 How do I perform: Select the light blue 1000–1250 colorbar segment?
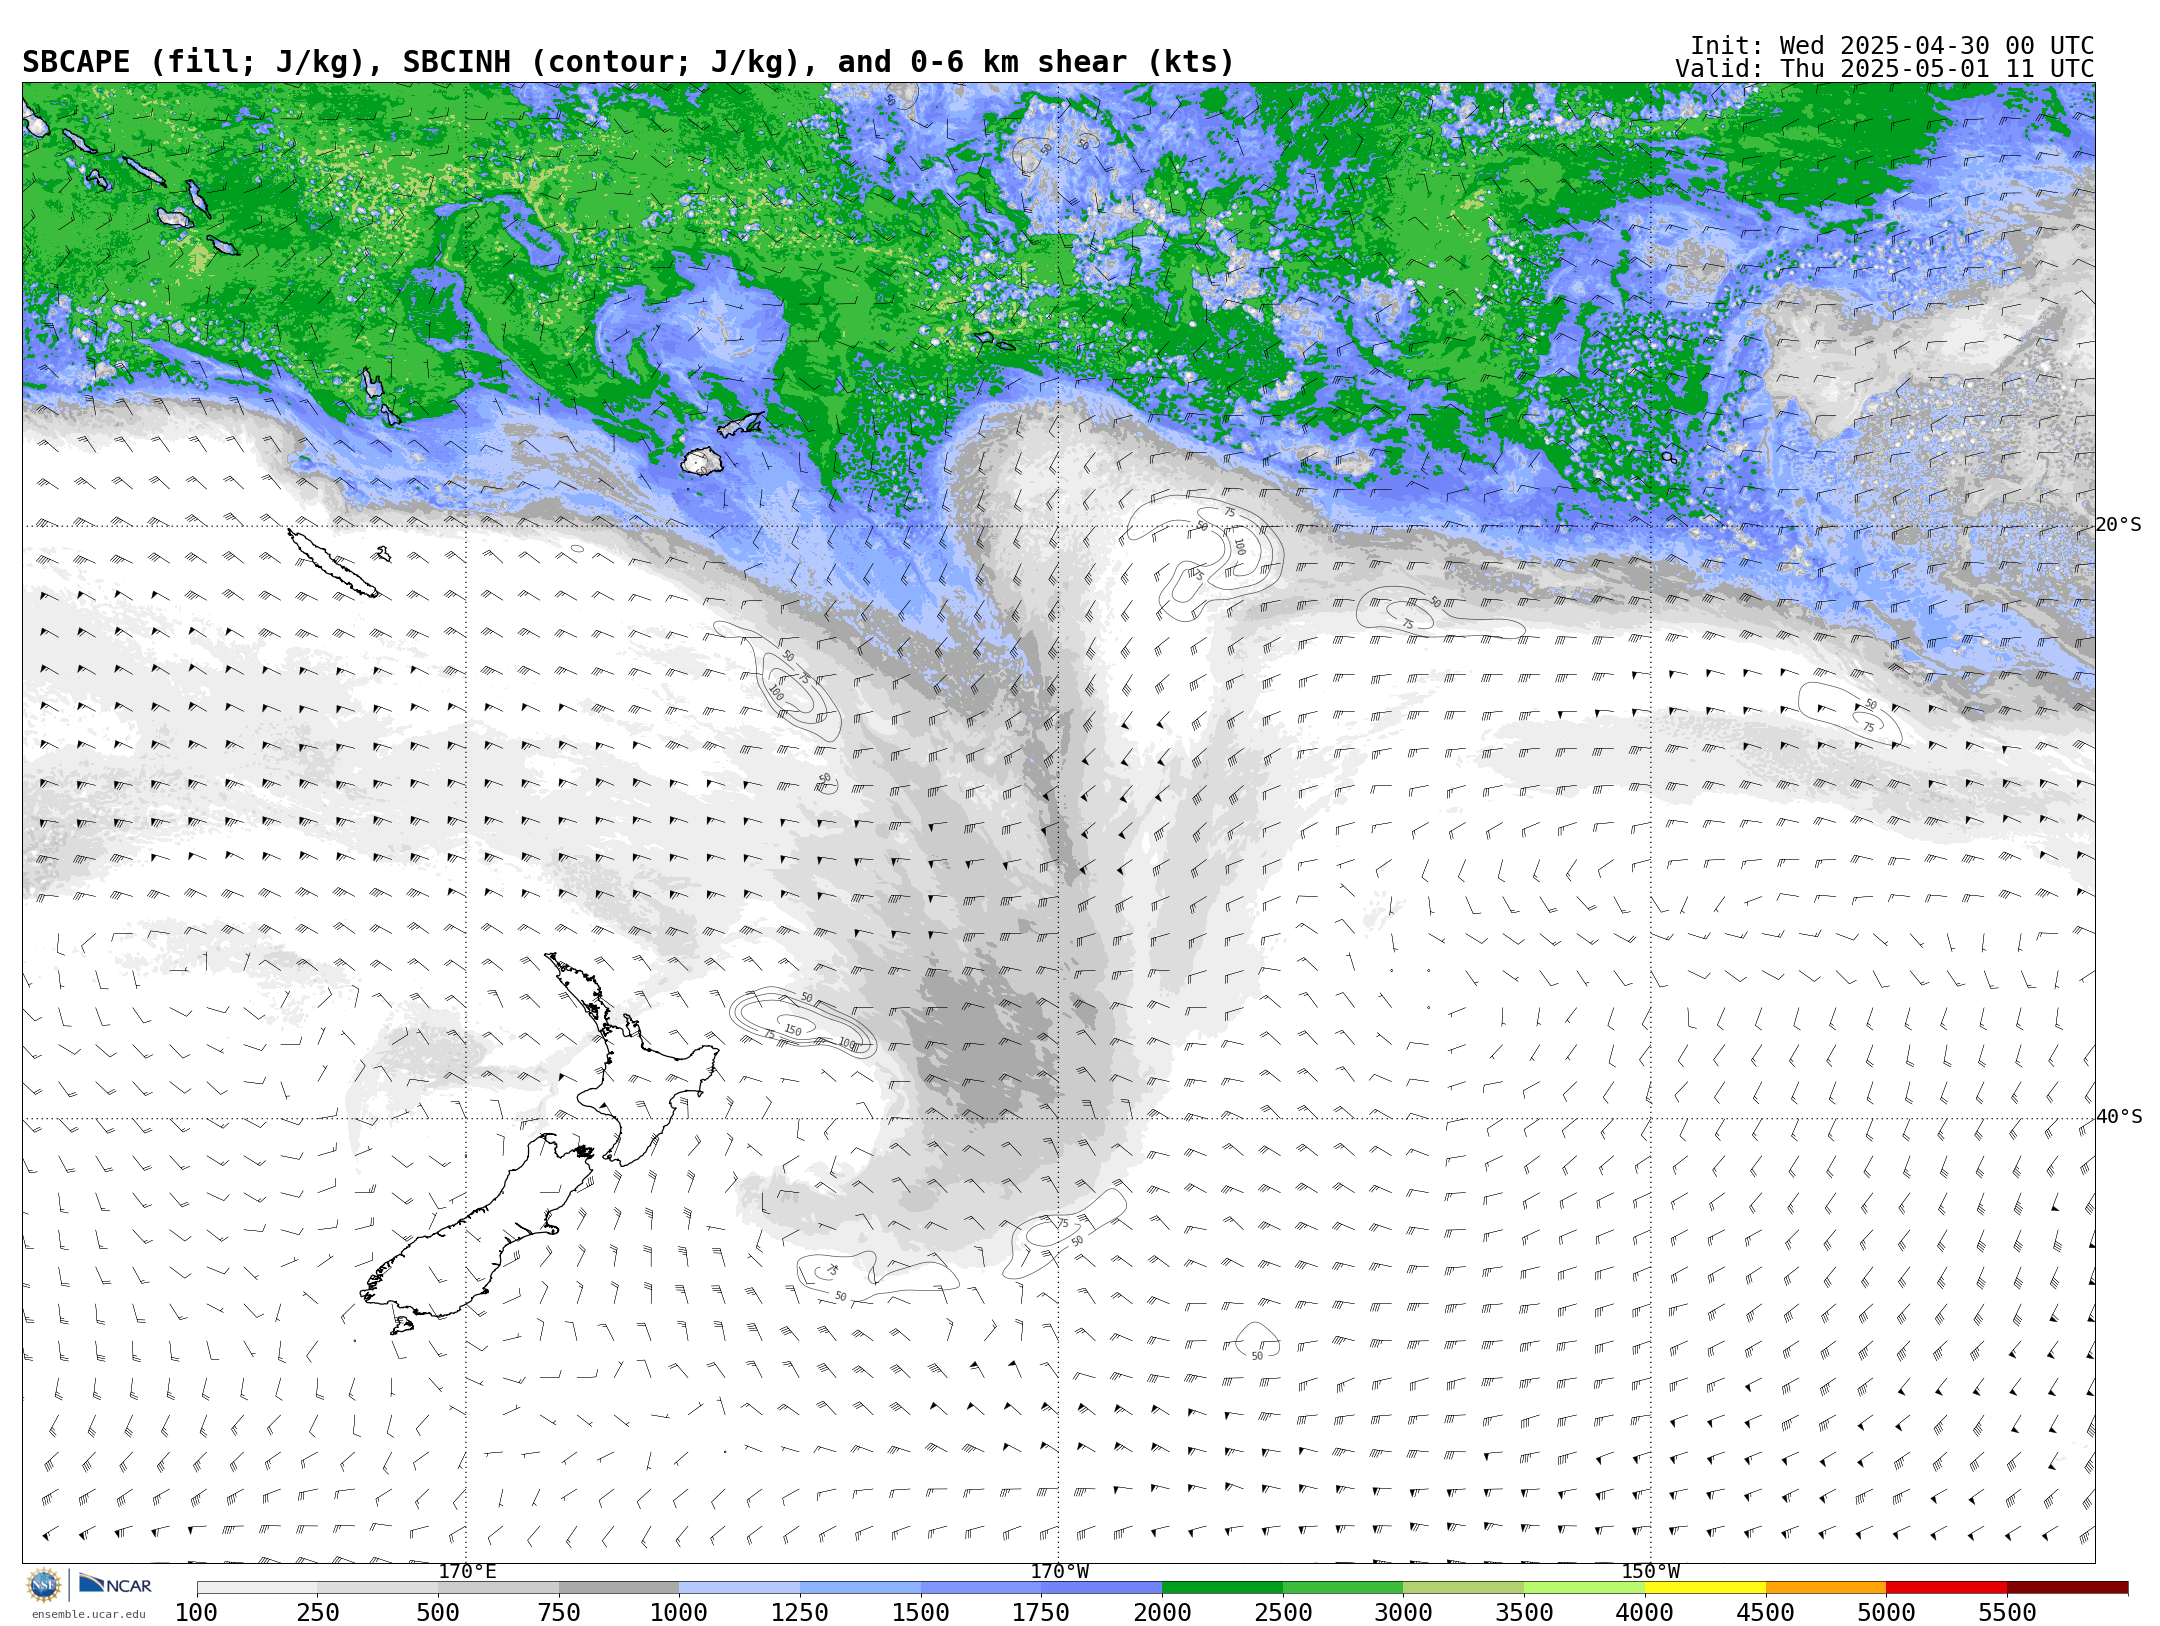[x=739, y=1588]
